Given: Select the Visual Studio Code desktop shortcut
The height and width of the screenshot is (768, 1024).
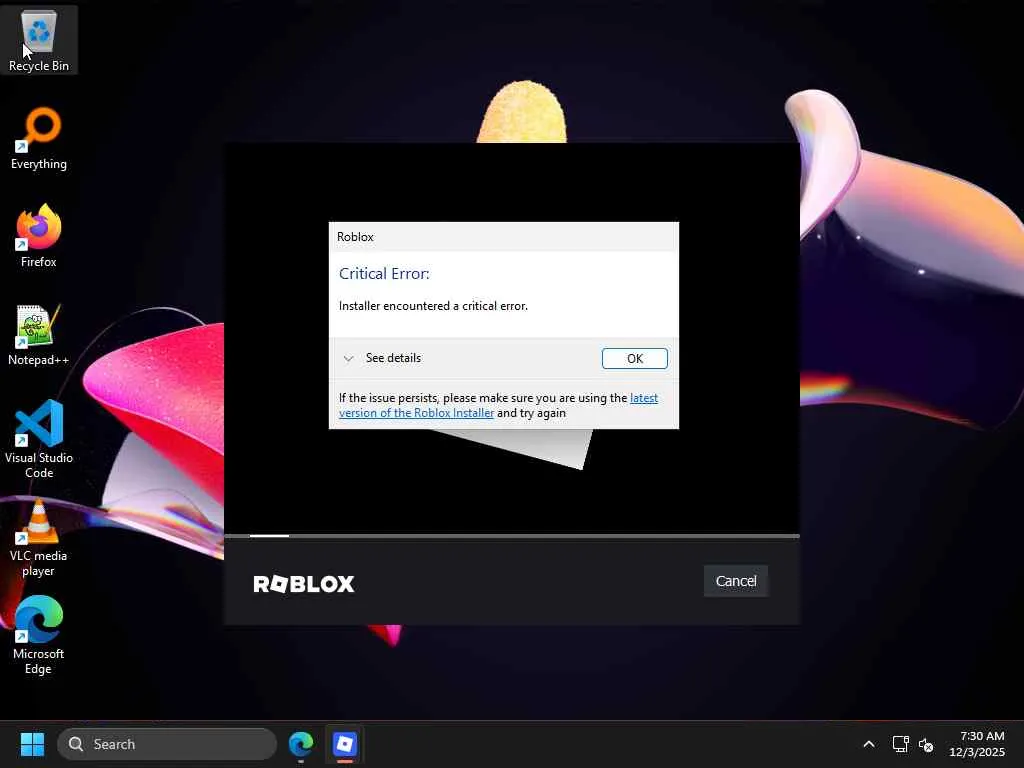Looking at the screenshot, I should click(x=39, y=439).
